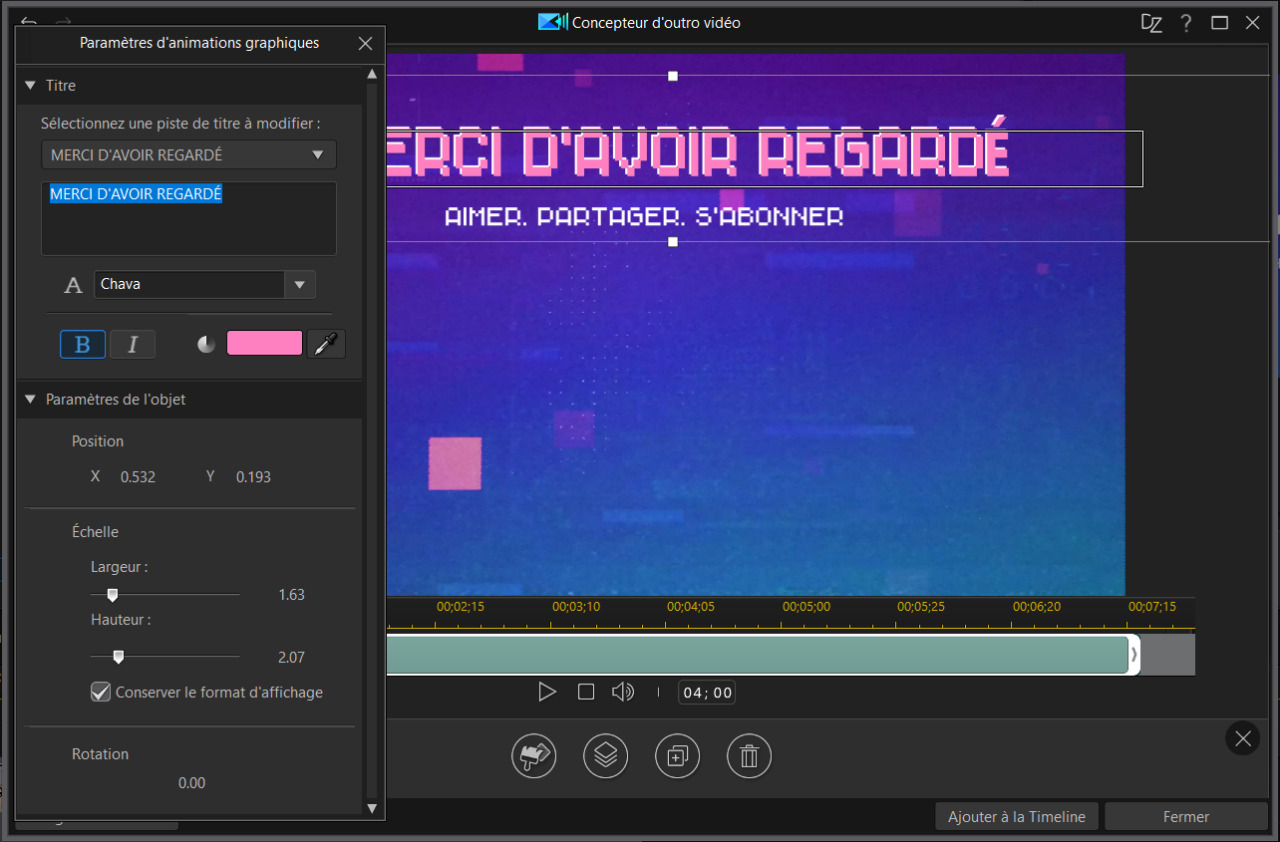Collapse the Titre section
This screenshot has height=842, width=1280.
[30, 85]
